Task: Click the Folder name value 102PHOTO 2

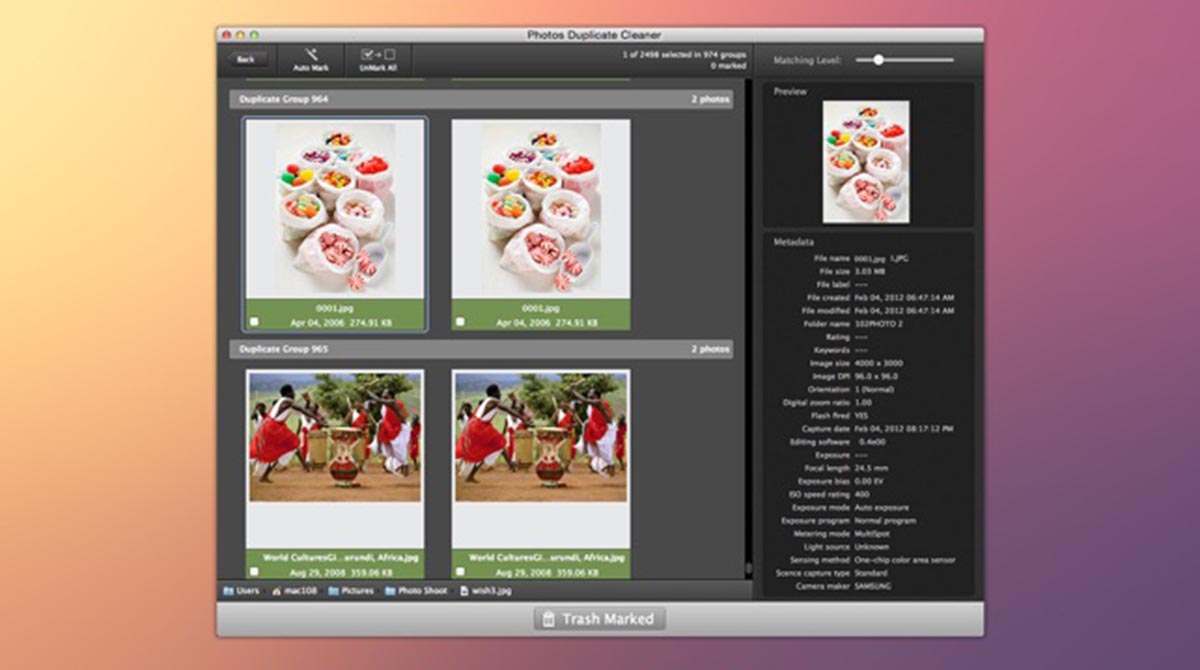Action: point(878,323)
